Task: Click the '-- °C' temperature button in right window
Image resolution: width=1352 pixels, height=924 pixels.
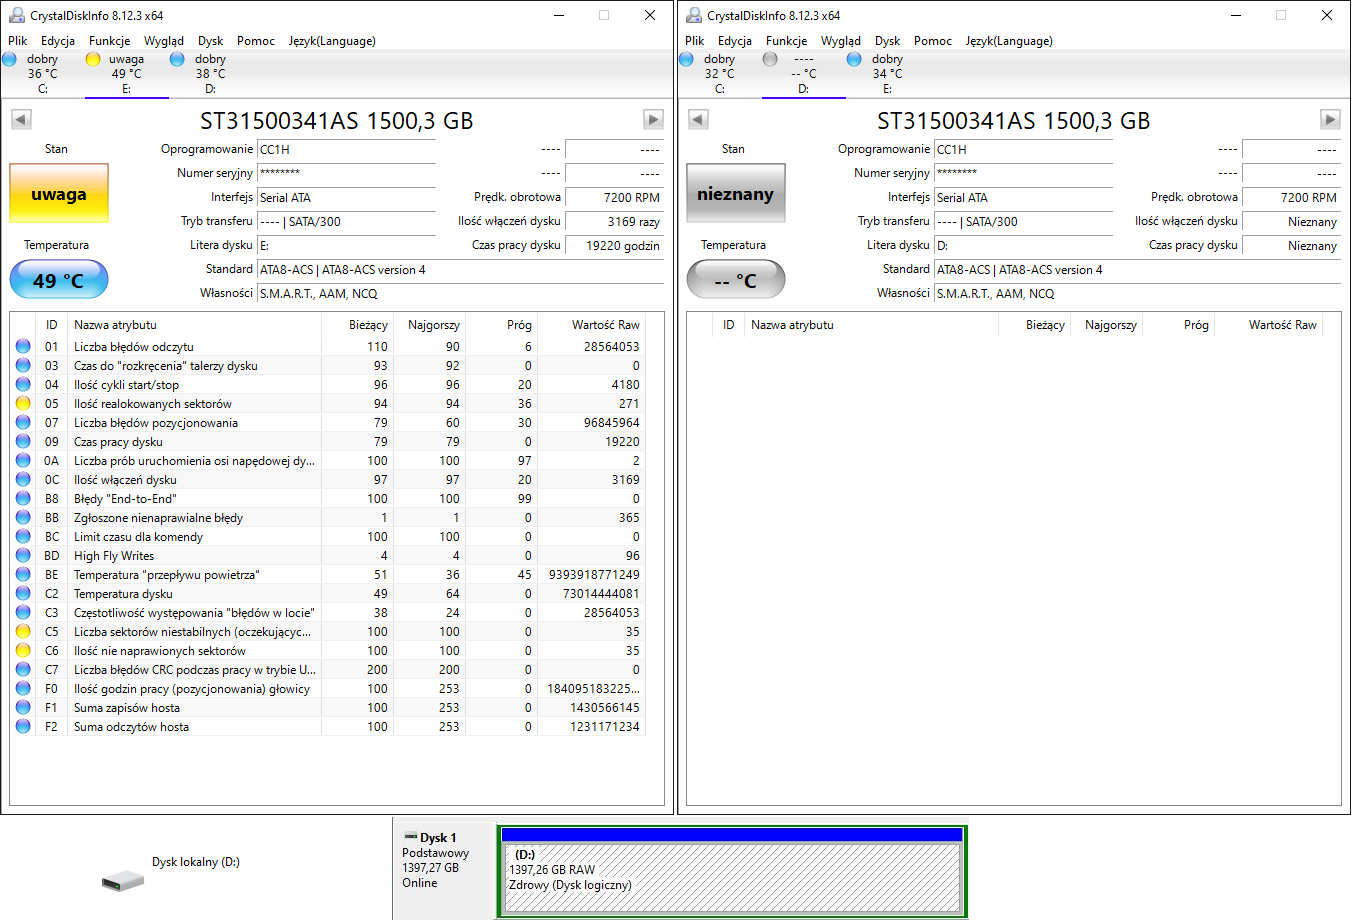Action: pyautogui.click(x=736, y=280)
